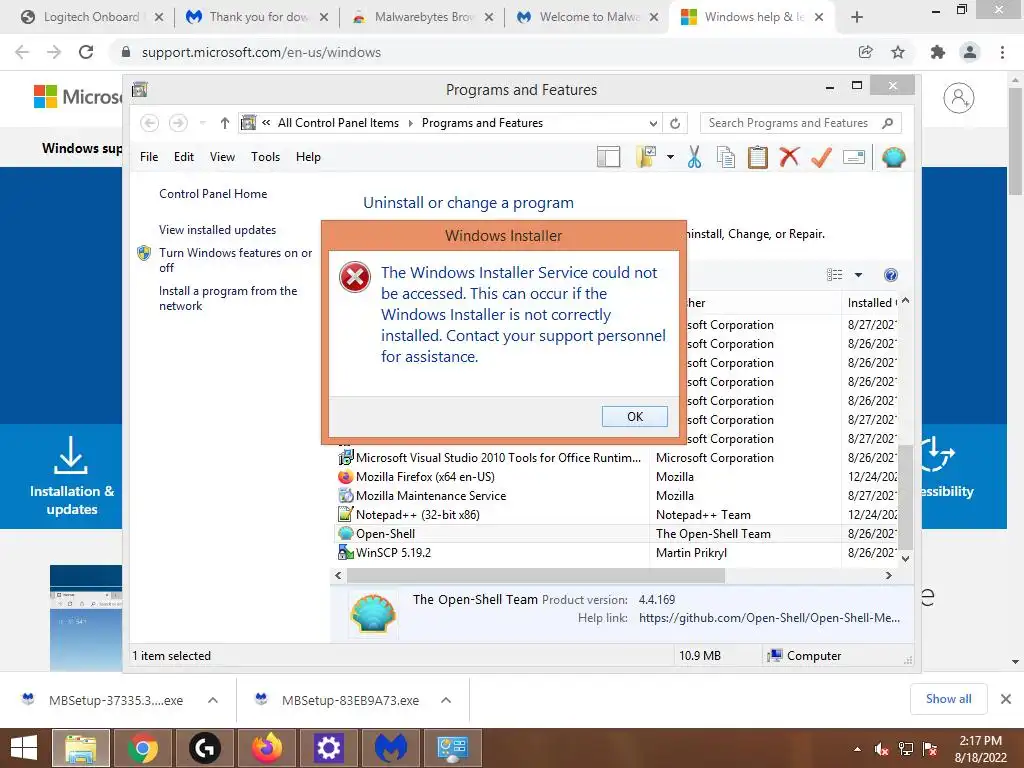Reload the Chrome page
This screenshot has height=768, width=1024.
(86, 52)
